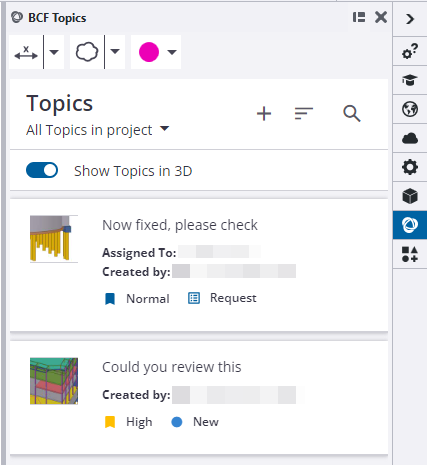The height and width of the screenshot is (465, 427).
Task: Open the All Topics in project filter
Action: [x=98, y=130]
